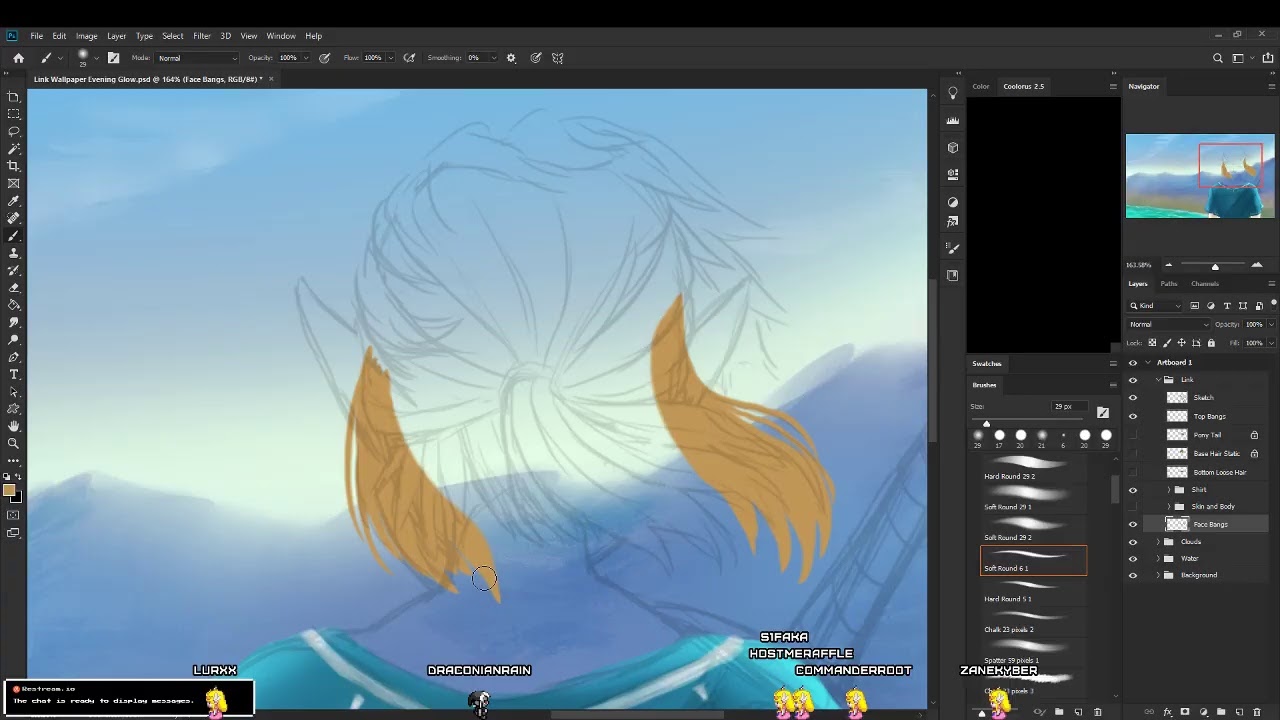The image size is (1280, 720).
Task: Show the Pony Tail layer
Action: coord(1133,435)
